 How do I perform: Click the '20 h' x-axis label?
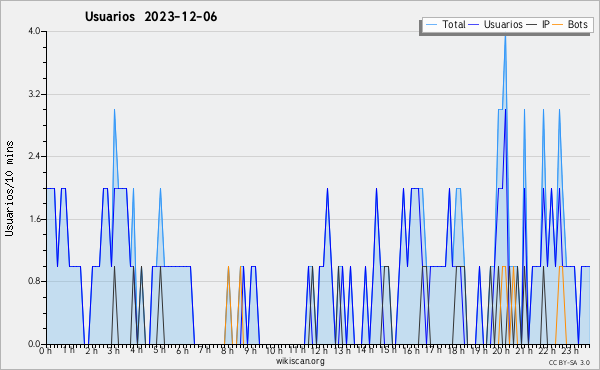[x=501, y=351]
